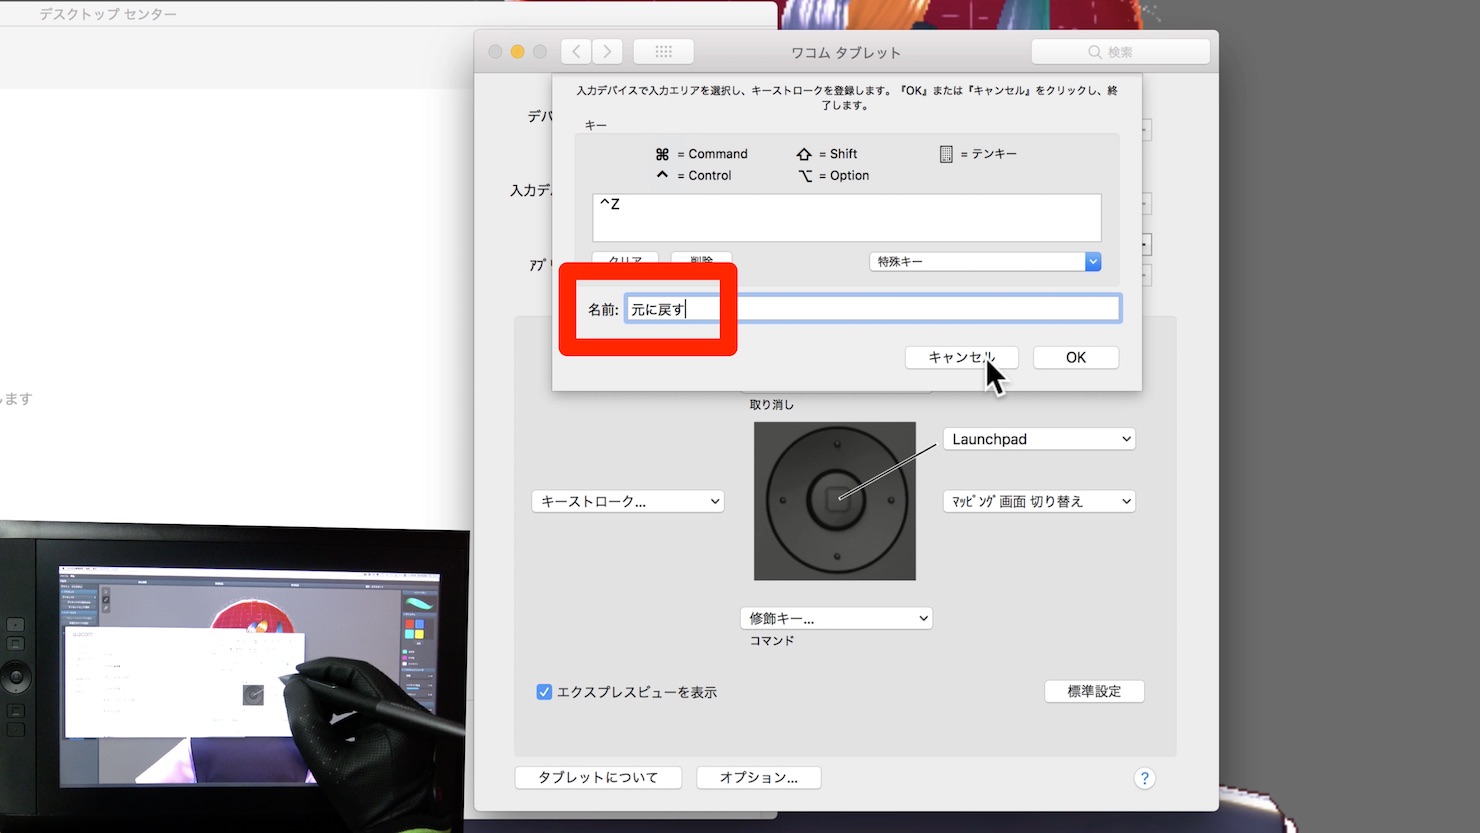Click the 標準設定 button
1480x833 pixels.
pyautogui.click(x=1094, y=691)
